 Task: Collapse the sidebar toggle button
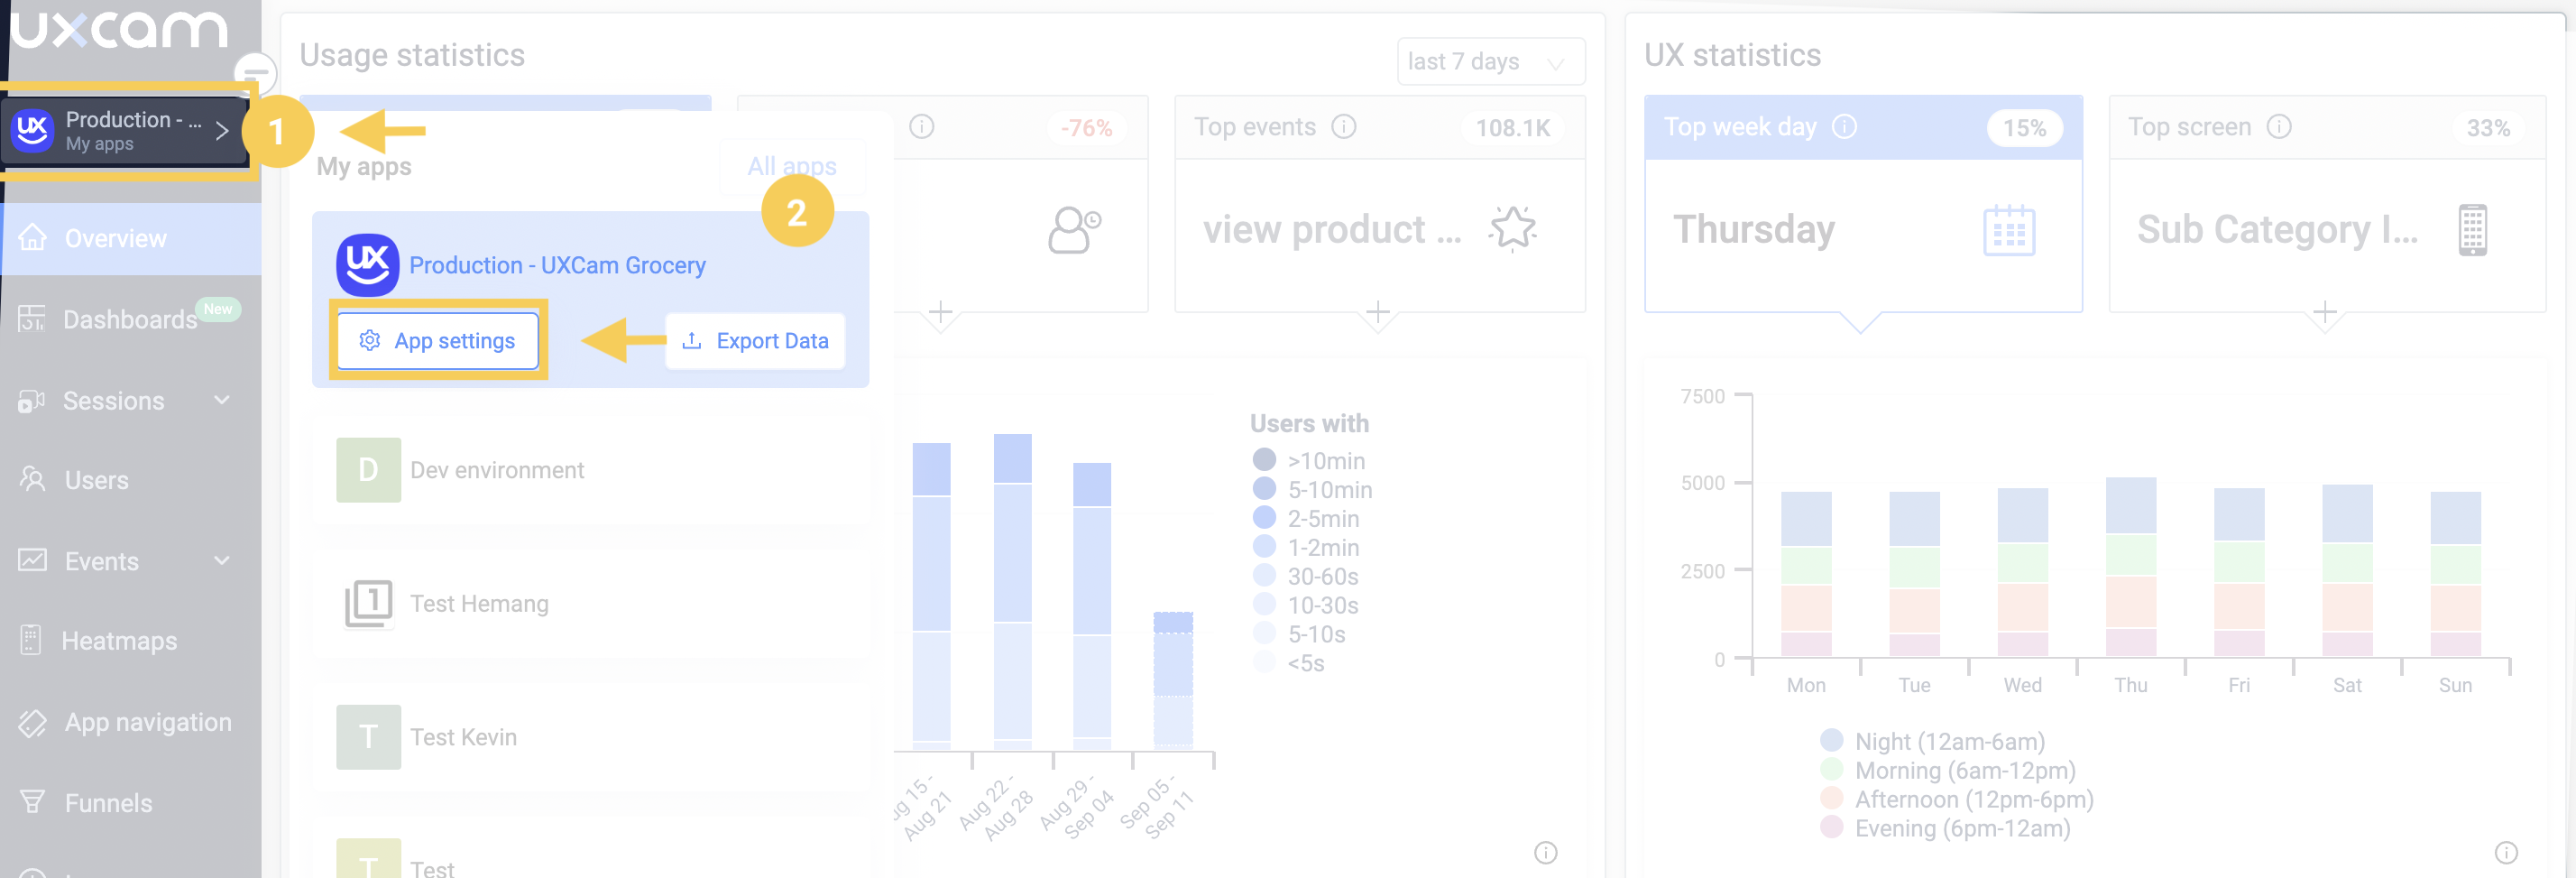pyautogui.click(x=255, y=72)
